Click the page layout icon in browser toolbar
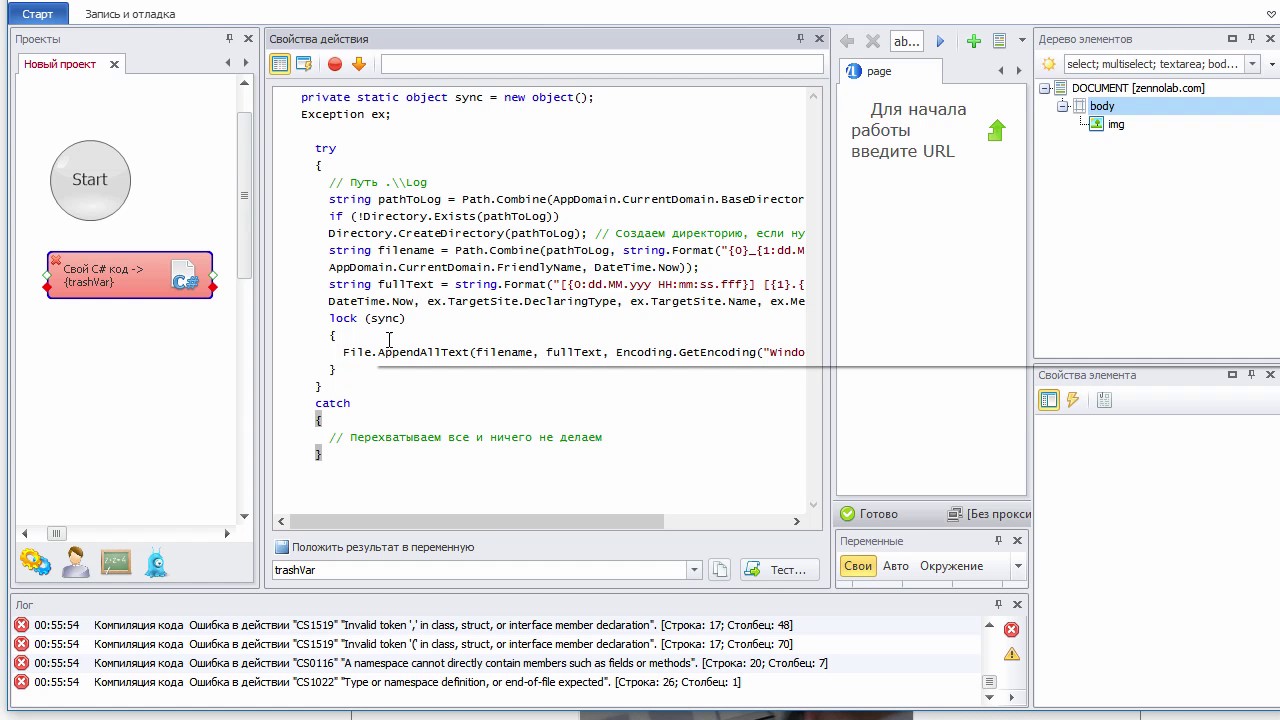 point(999,41)
